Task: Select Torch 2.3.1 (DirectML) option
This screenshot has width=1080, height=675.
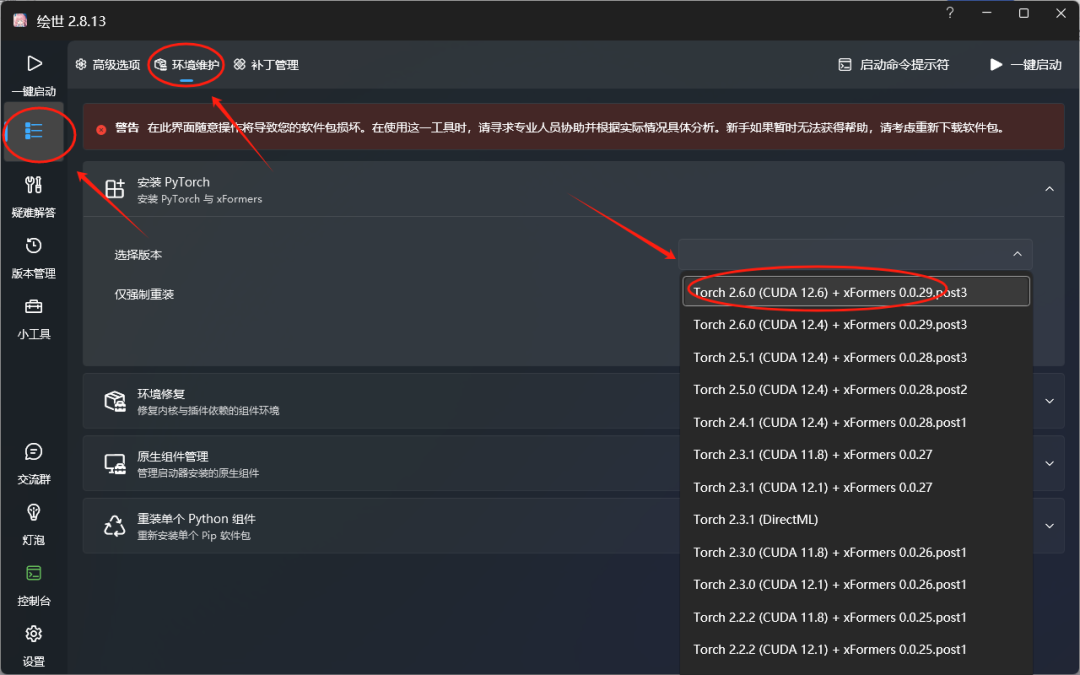Action: tap(855, 519)
